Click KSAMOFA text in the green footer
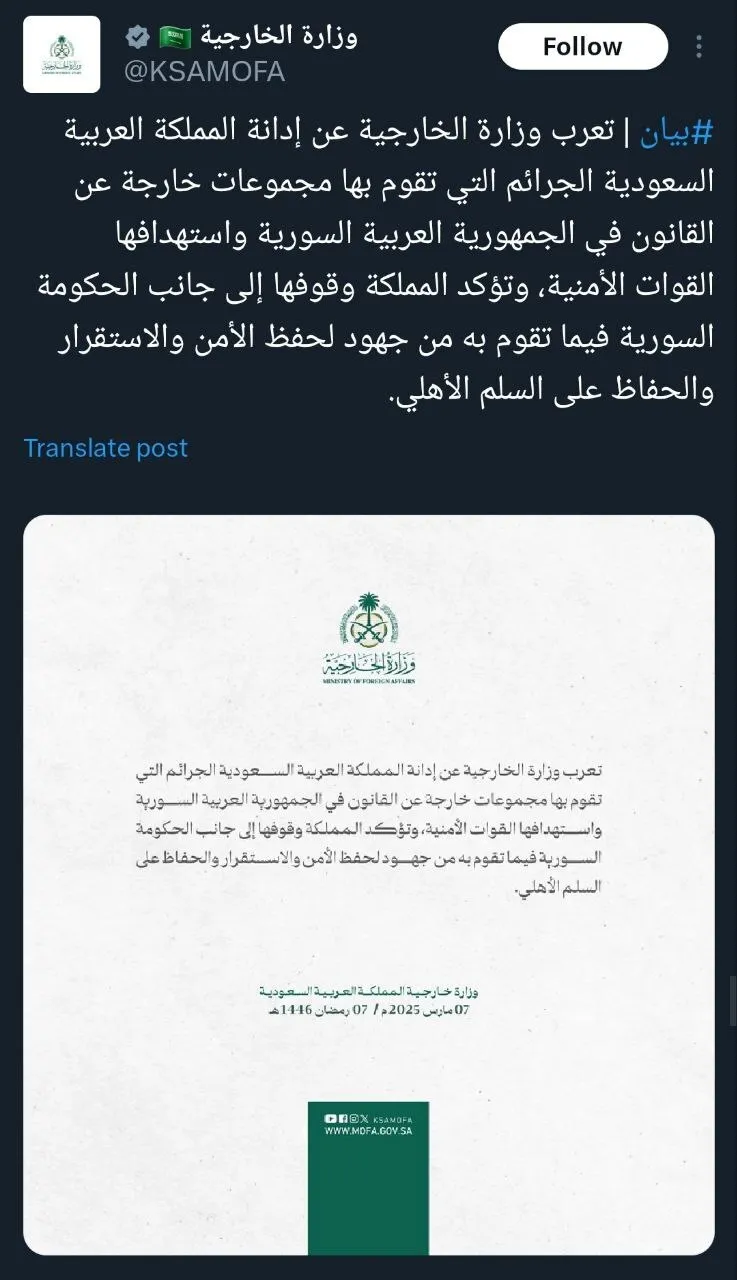The height and width of the screenshot is (1280, 737). coord(393,1119)
